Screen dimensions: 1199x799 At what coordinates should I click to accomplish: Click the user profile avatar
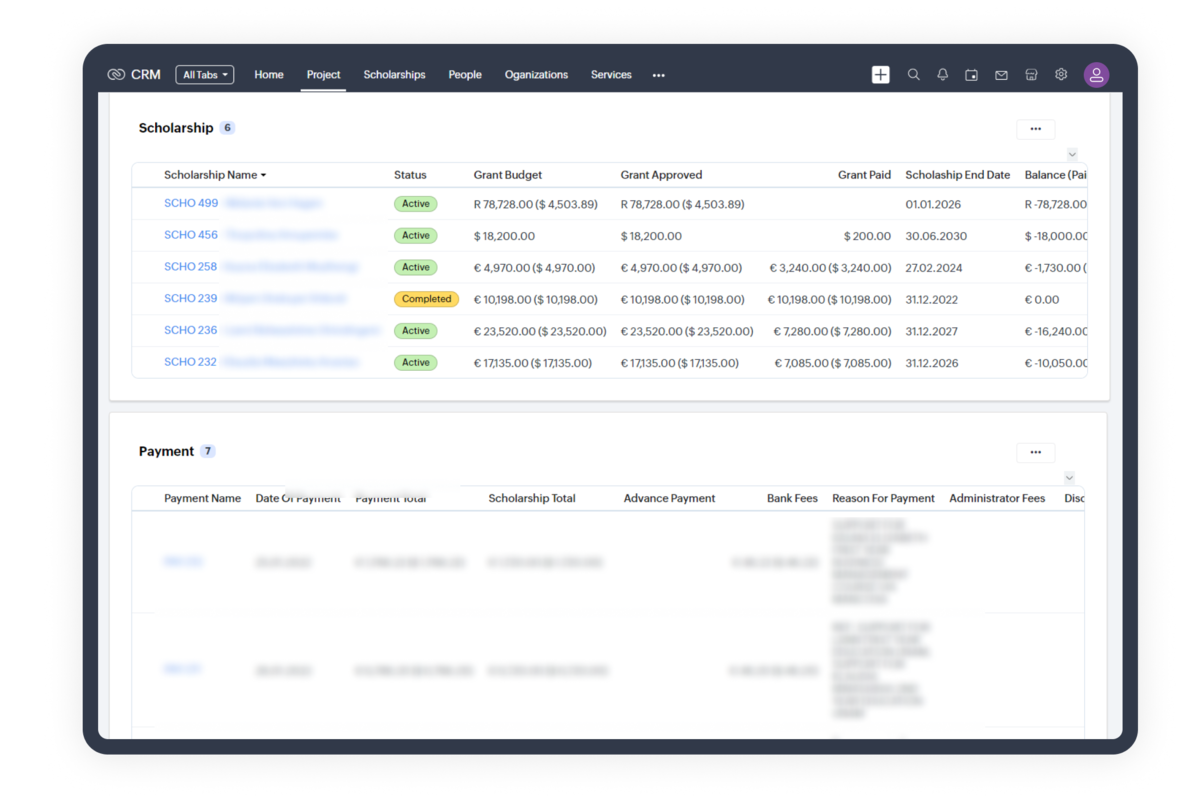tap(1096, 75)
